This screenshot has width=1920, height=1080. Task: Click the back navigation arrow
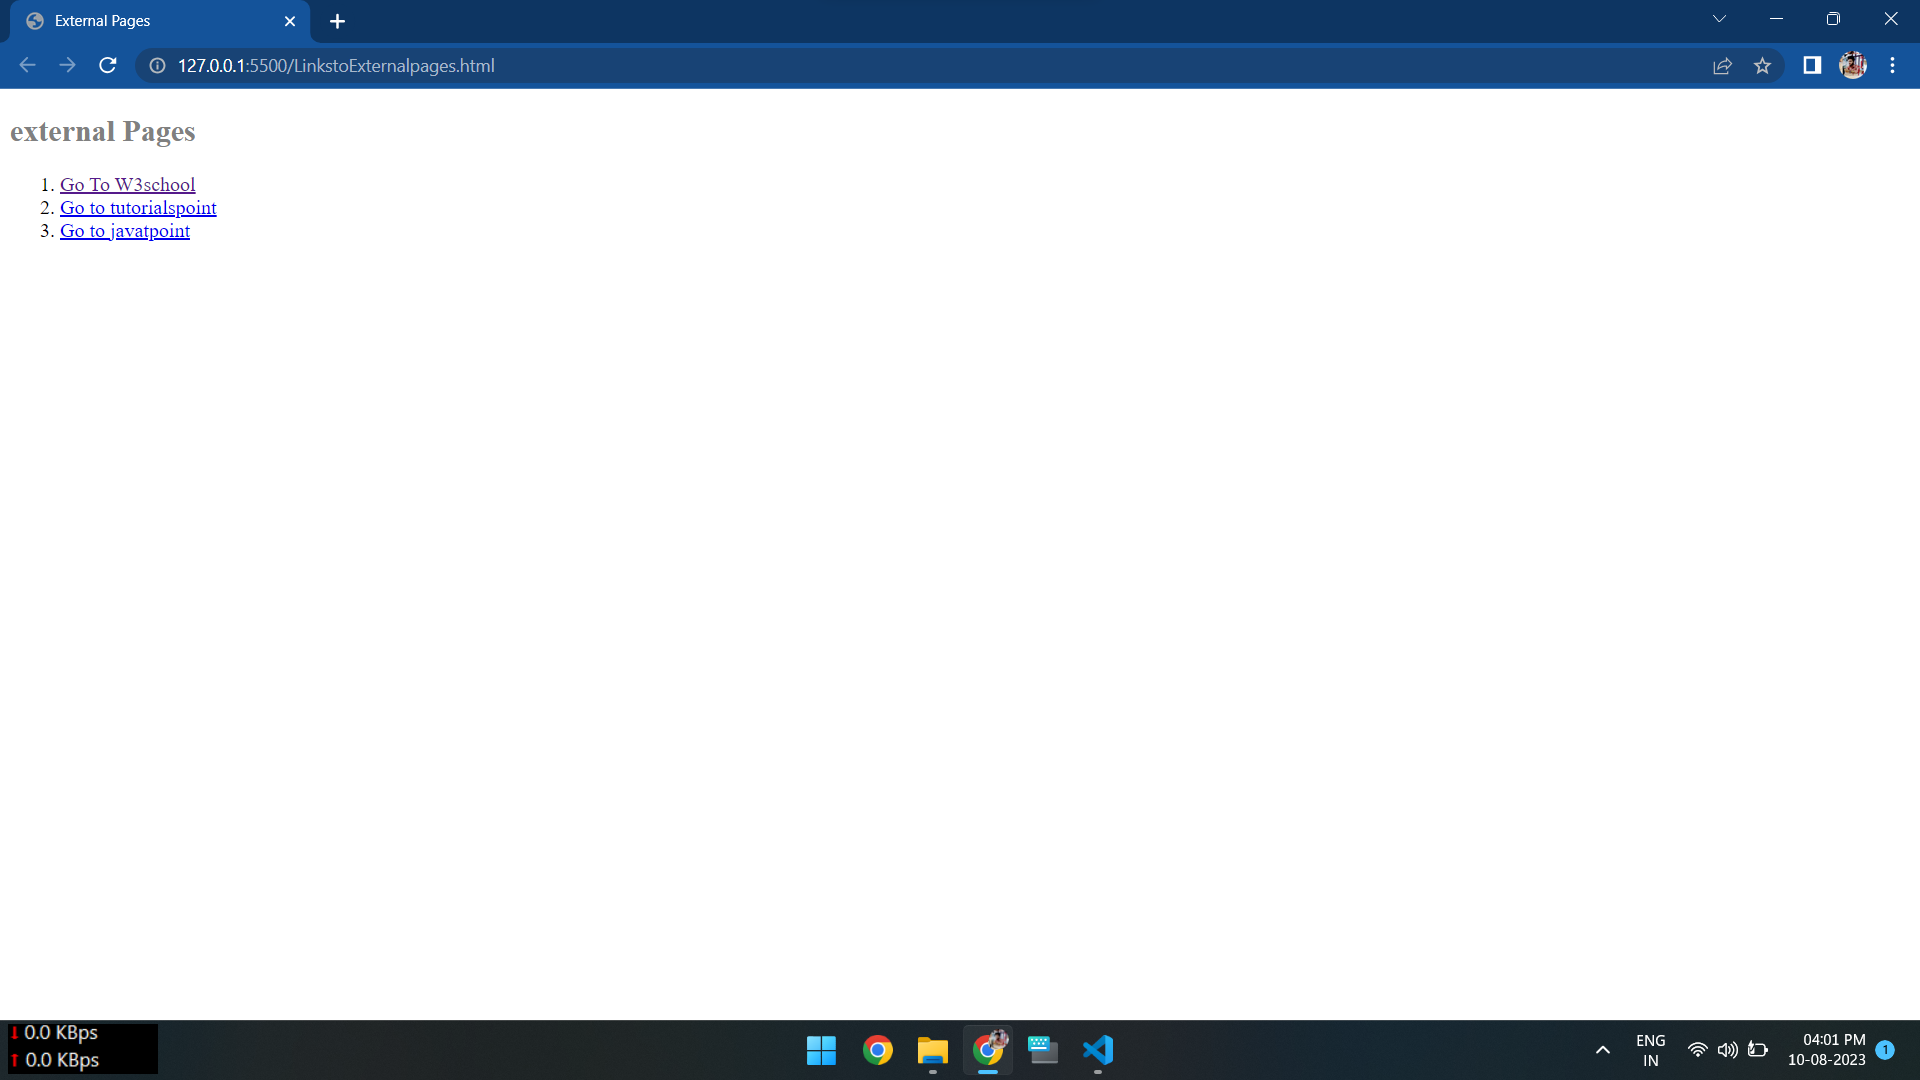[x=26, y=65]
